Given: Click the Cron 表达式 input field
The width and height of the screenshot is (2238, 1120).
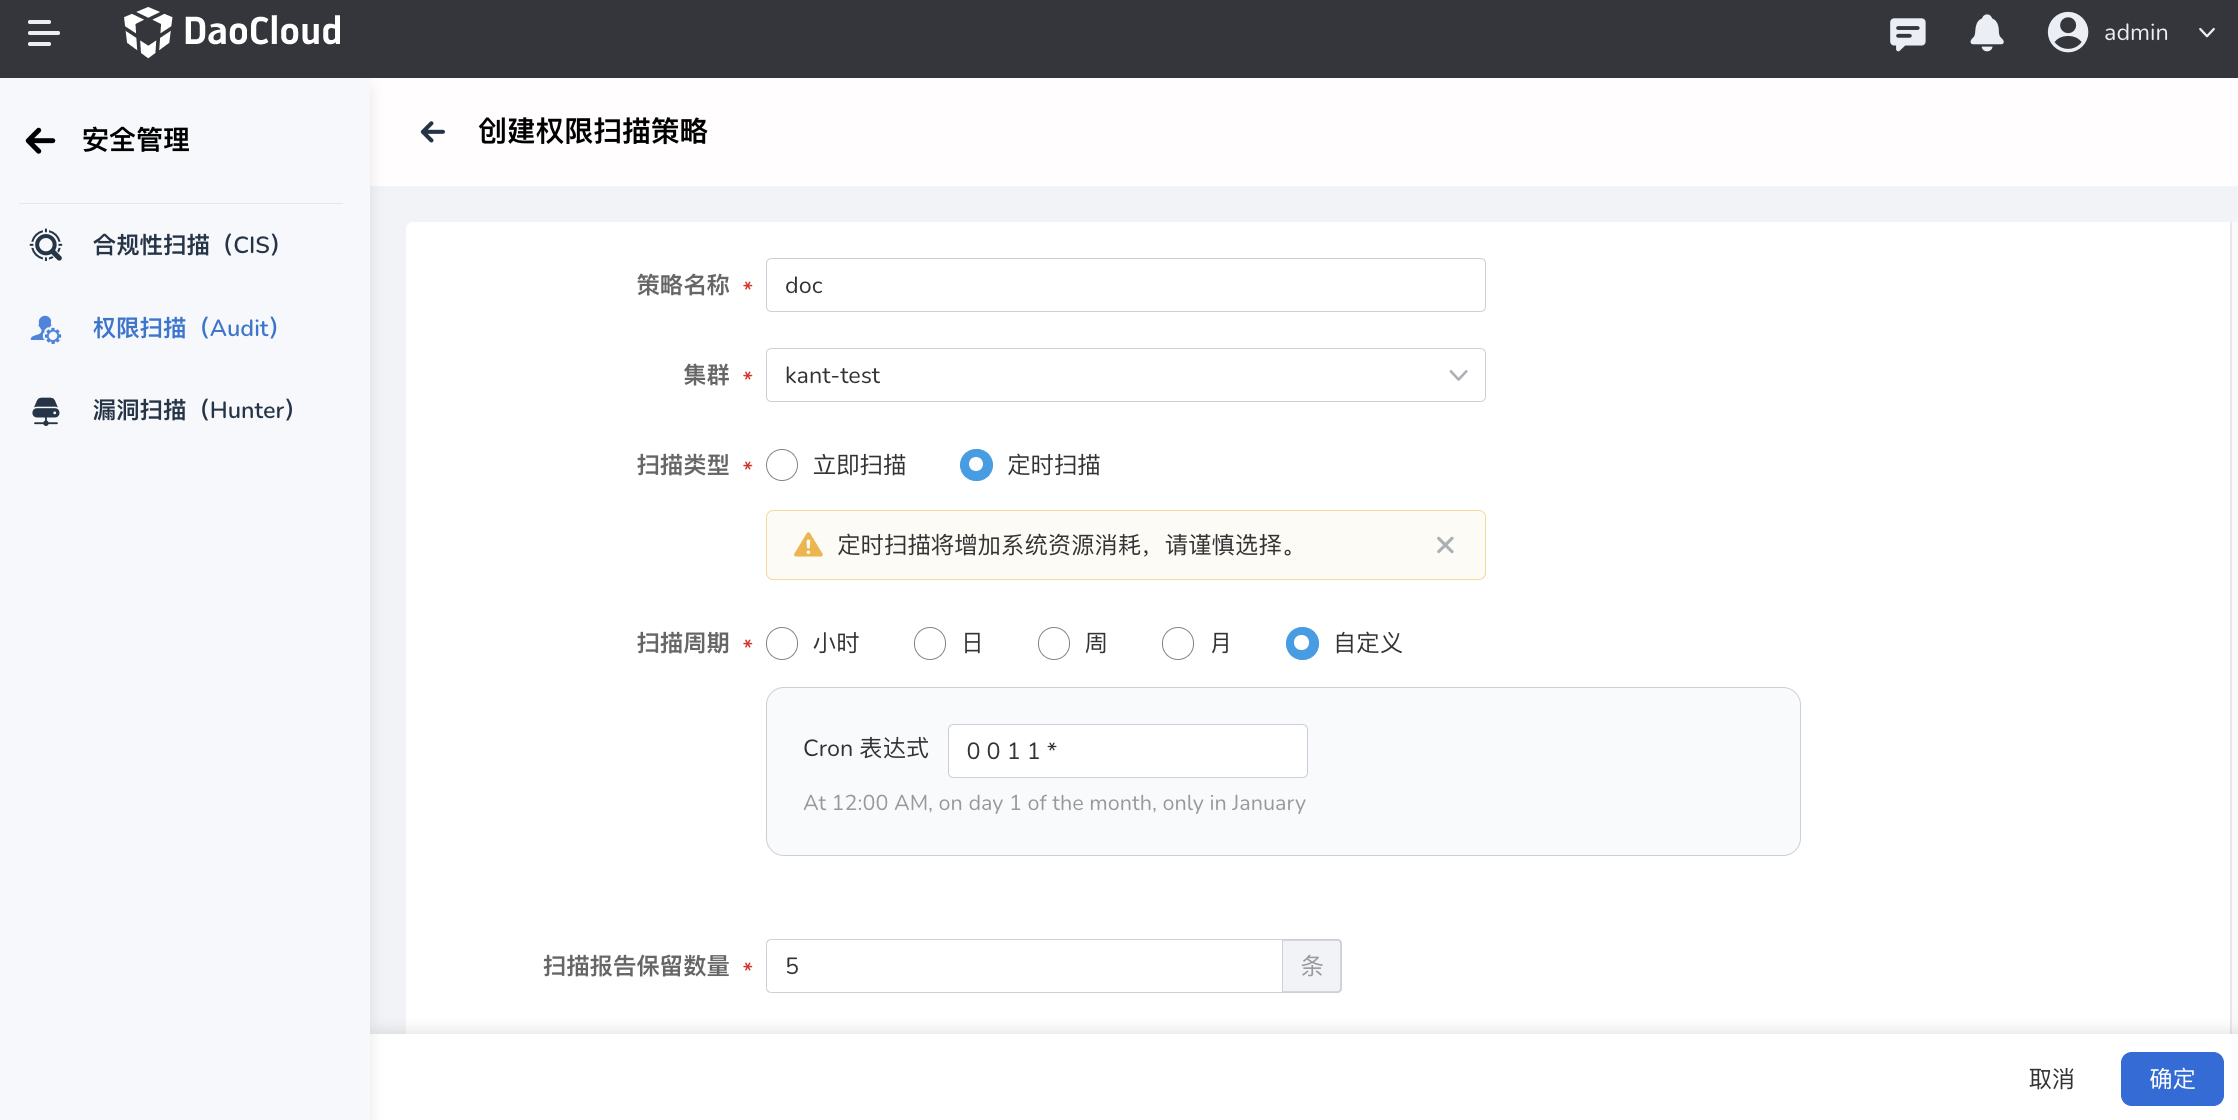Looking at the screenshot, I should click(x=1127, y=751).
